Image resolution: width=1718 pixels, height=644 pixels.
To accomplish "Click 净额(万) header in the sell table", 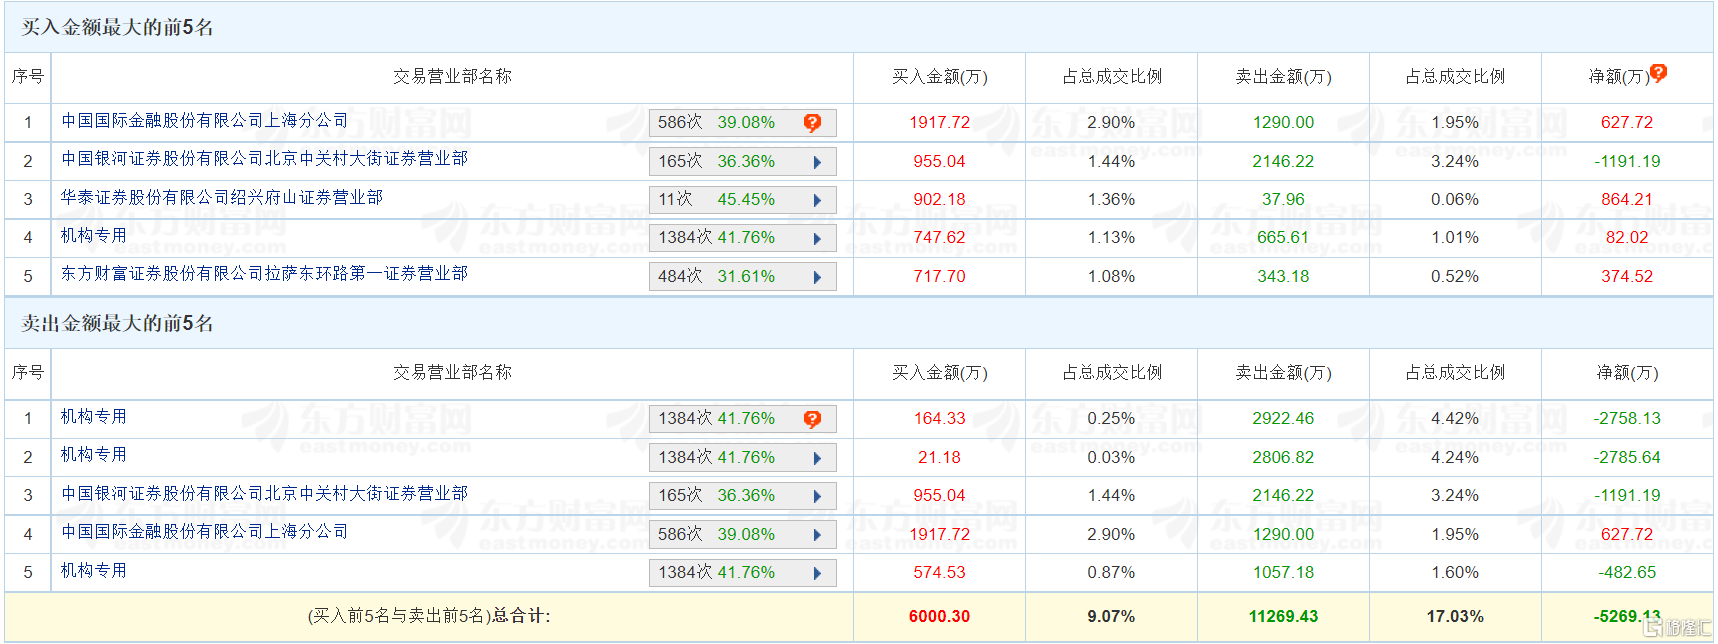I will (1627, 372).
